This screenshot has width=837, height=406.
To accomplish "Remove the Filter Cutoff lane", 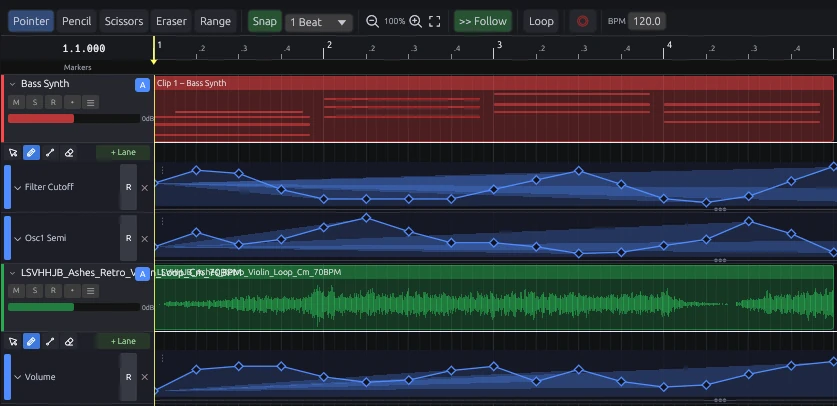I will pos(145,188).
